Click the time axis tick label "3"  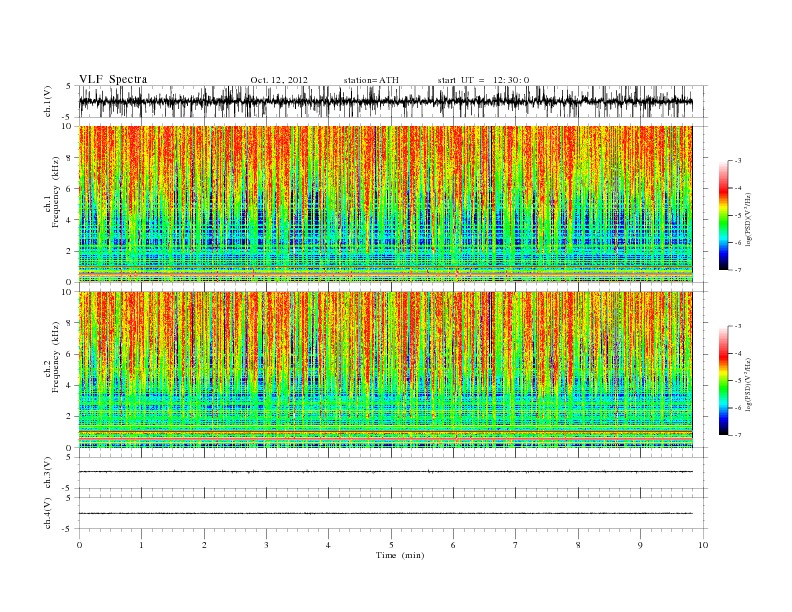click(x=266, y=545)
